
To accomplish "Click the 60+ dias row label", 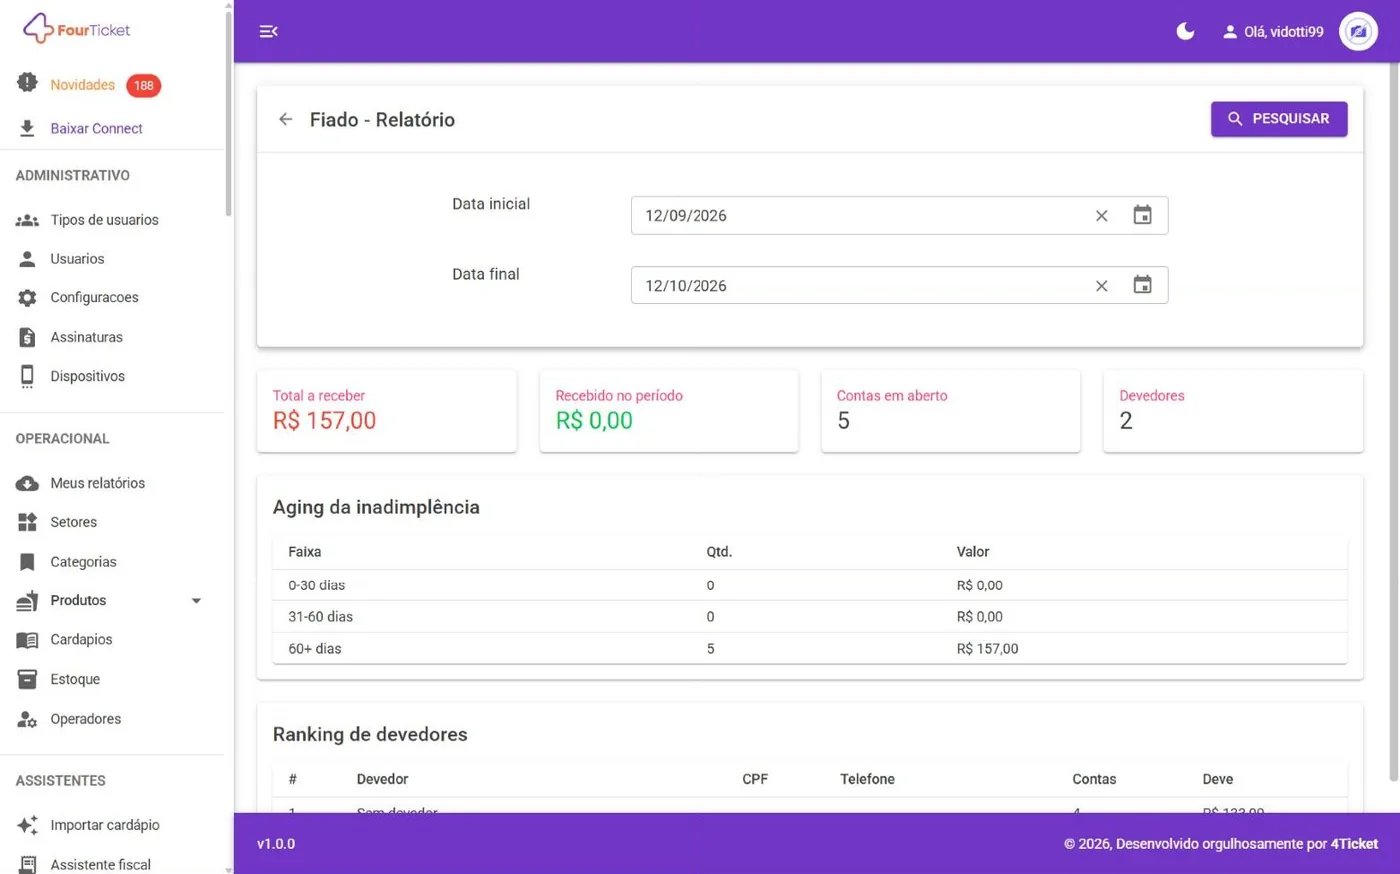I will [315, 649].
